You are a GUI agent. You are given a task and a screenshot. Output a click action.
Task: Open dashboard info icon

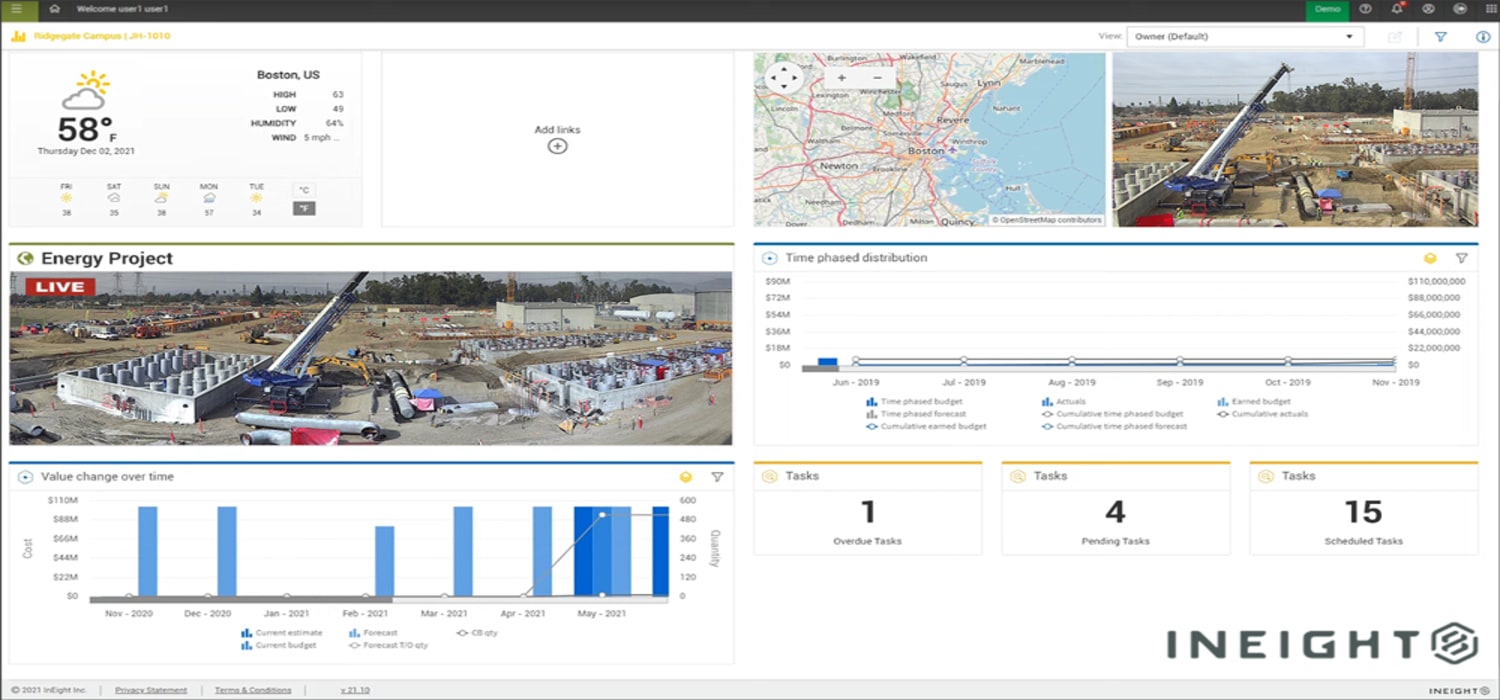pyautogui.click(x=1483, y=37)
